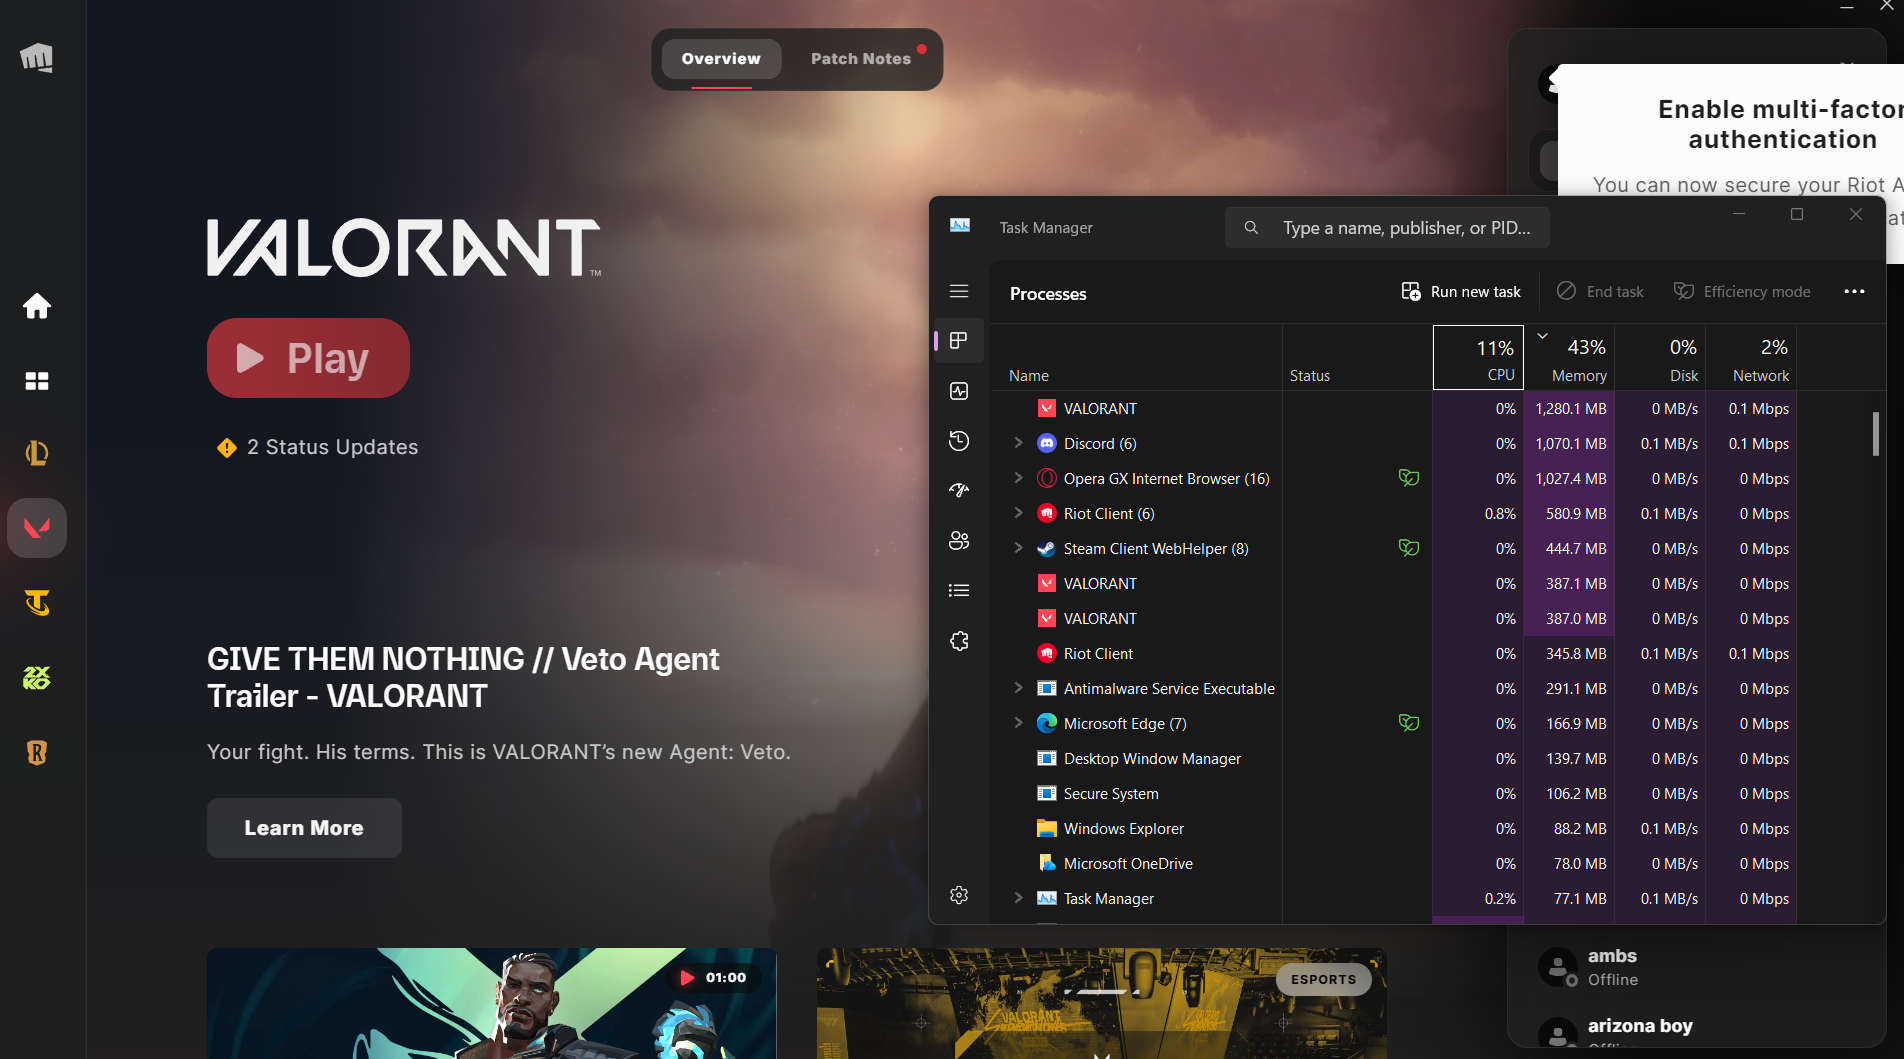Expand Antimalware Service Executable group
The height and width of the screenshot is (1059, 1904).
(x=1018, y=688)
